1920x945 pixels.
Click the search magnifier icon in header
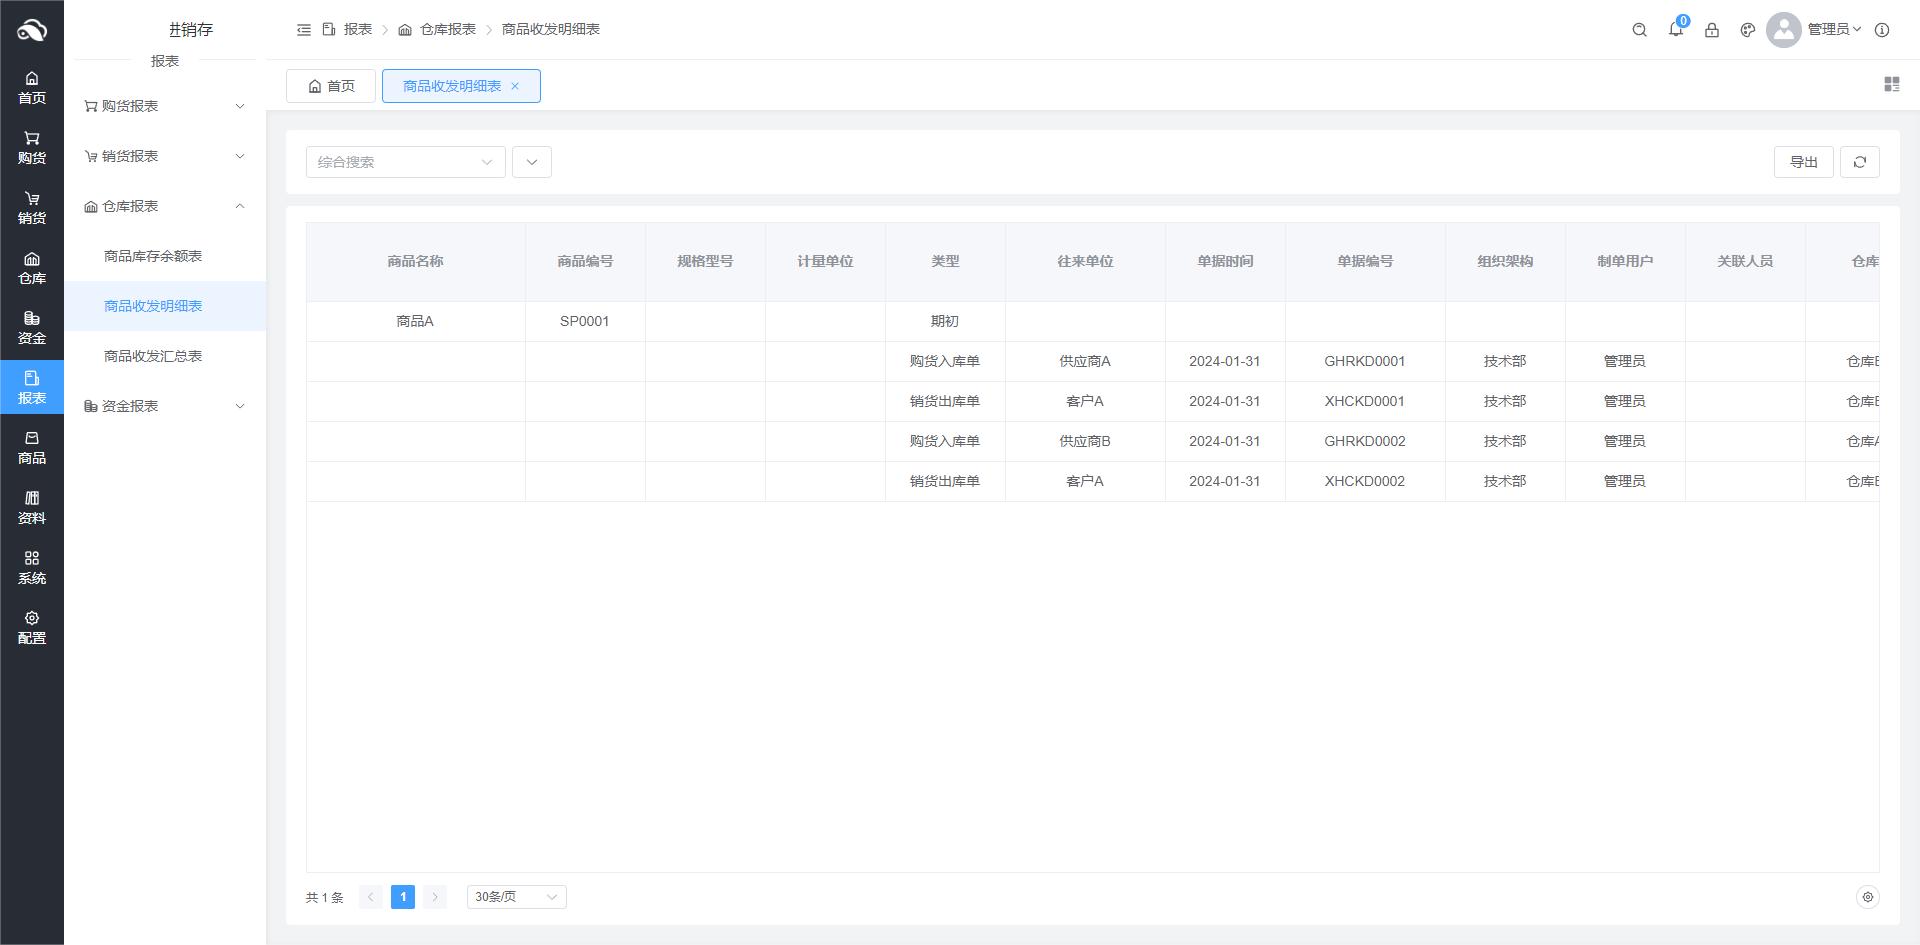pos(1639,30)
